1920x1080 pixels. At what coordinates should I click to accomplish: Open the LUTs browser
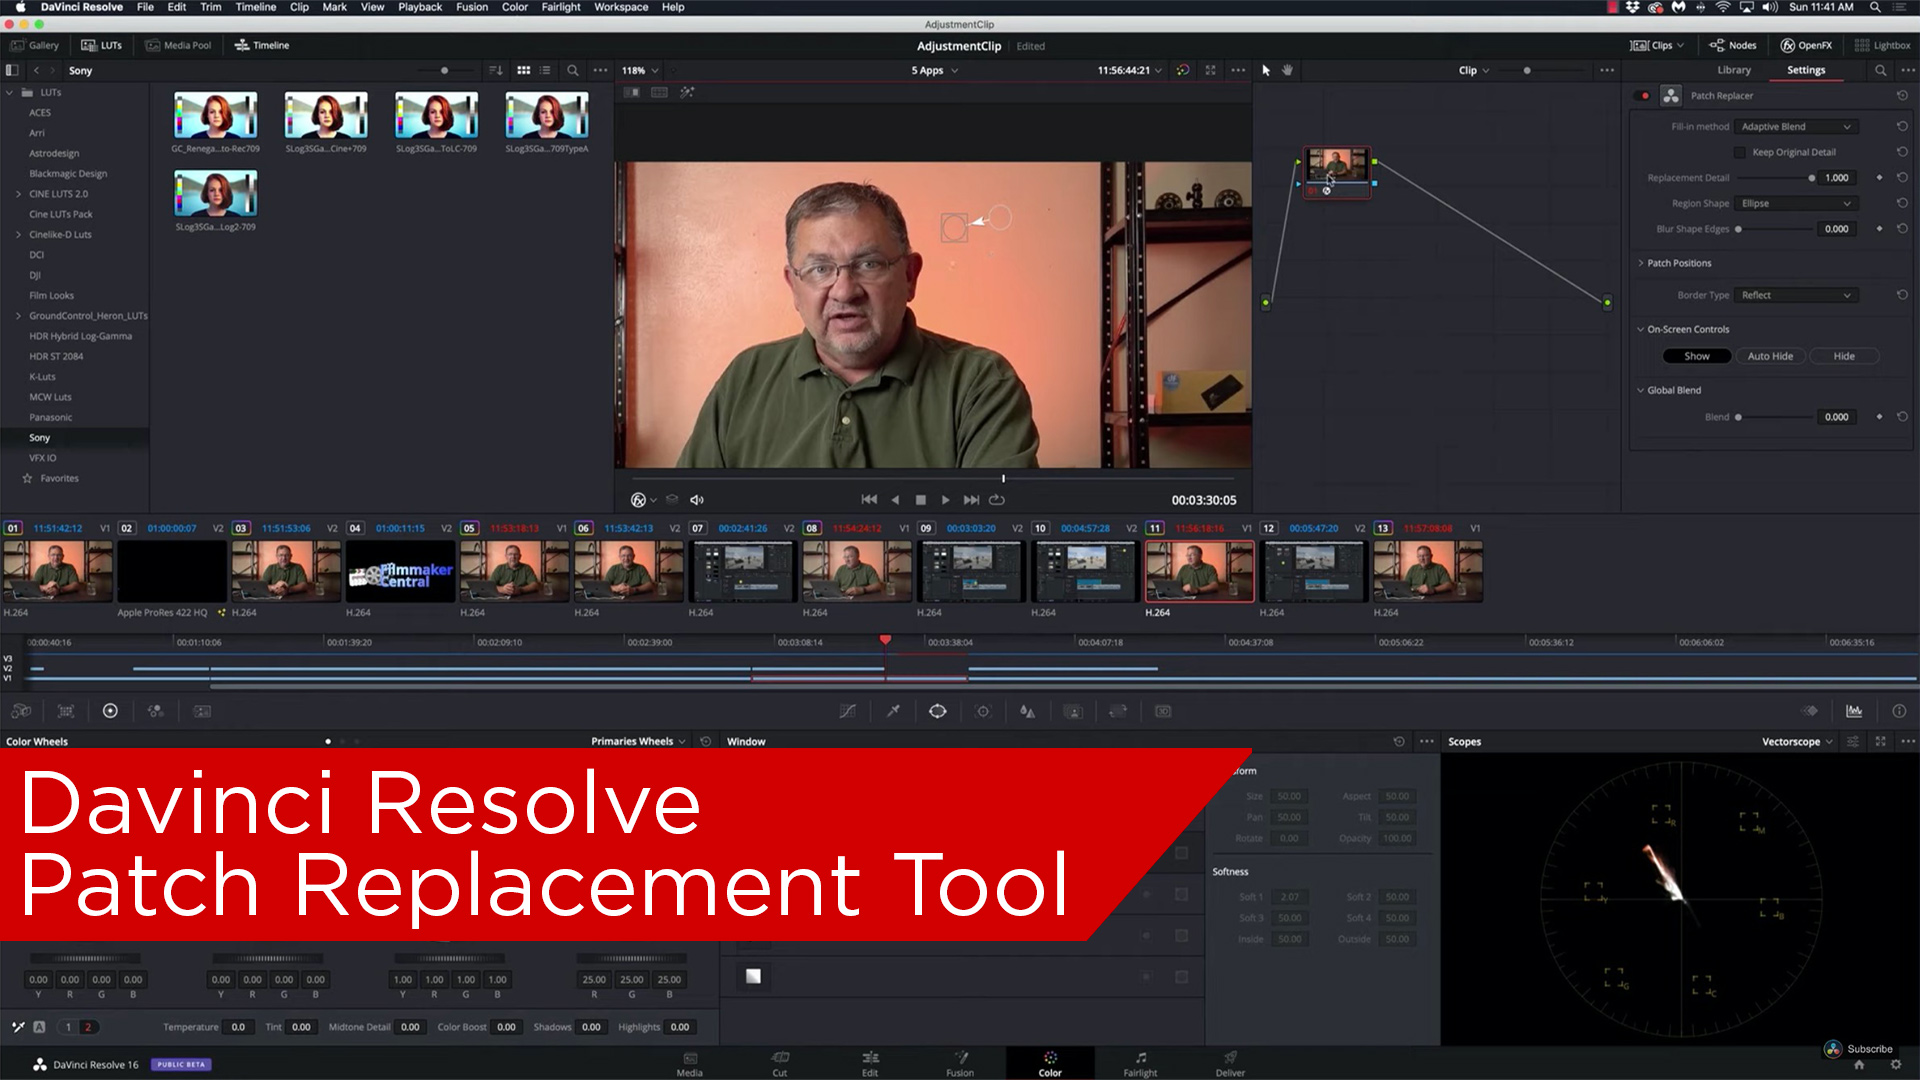(x=102, y=45)
